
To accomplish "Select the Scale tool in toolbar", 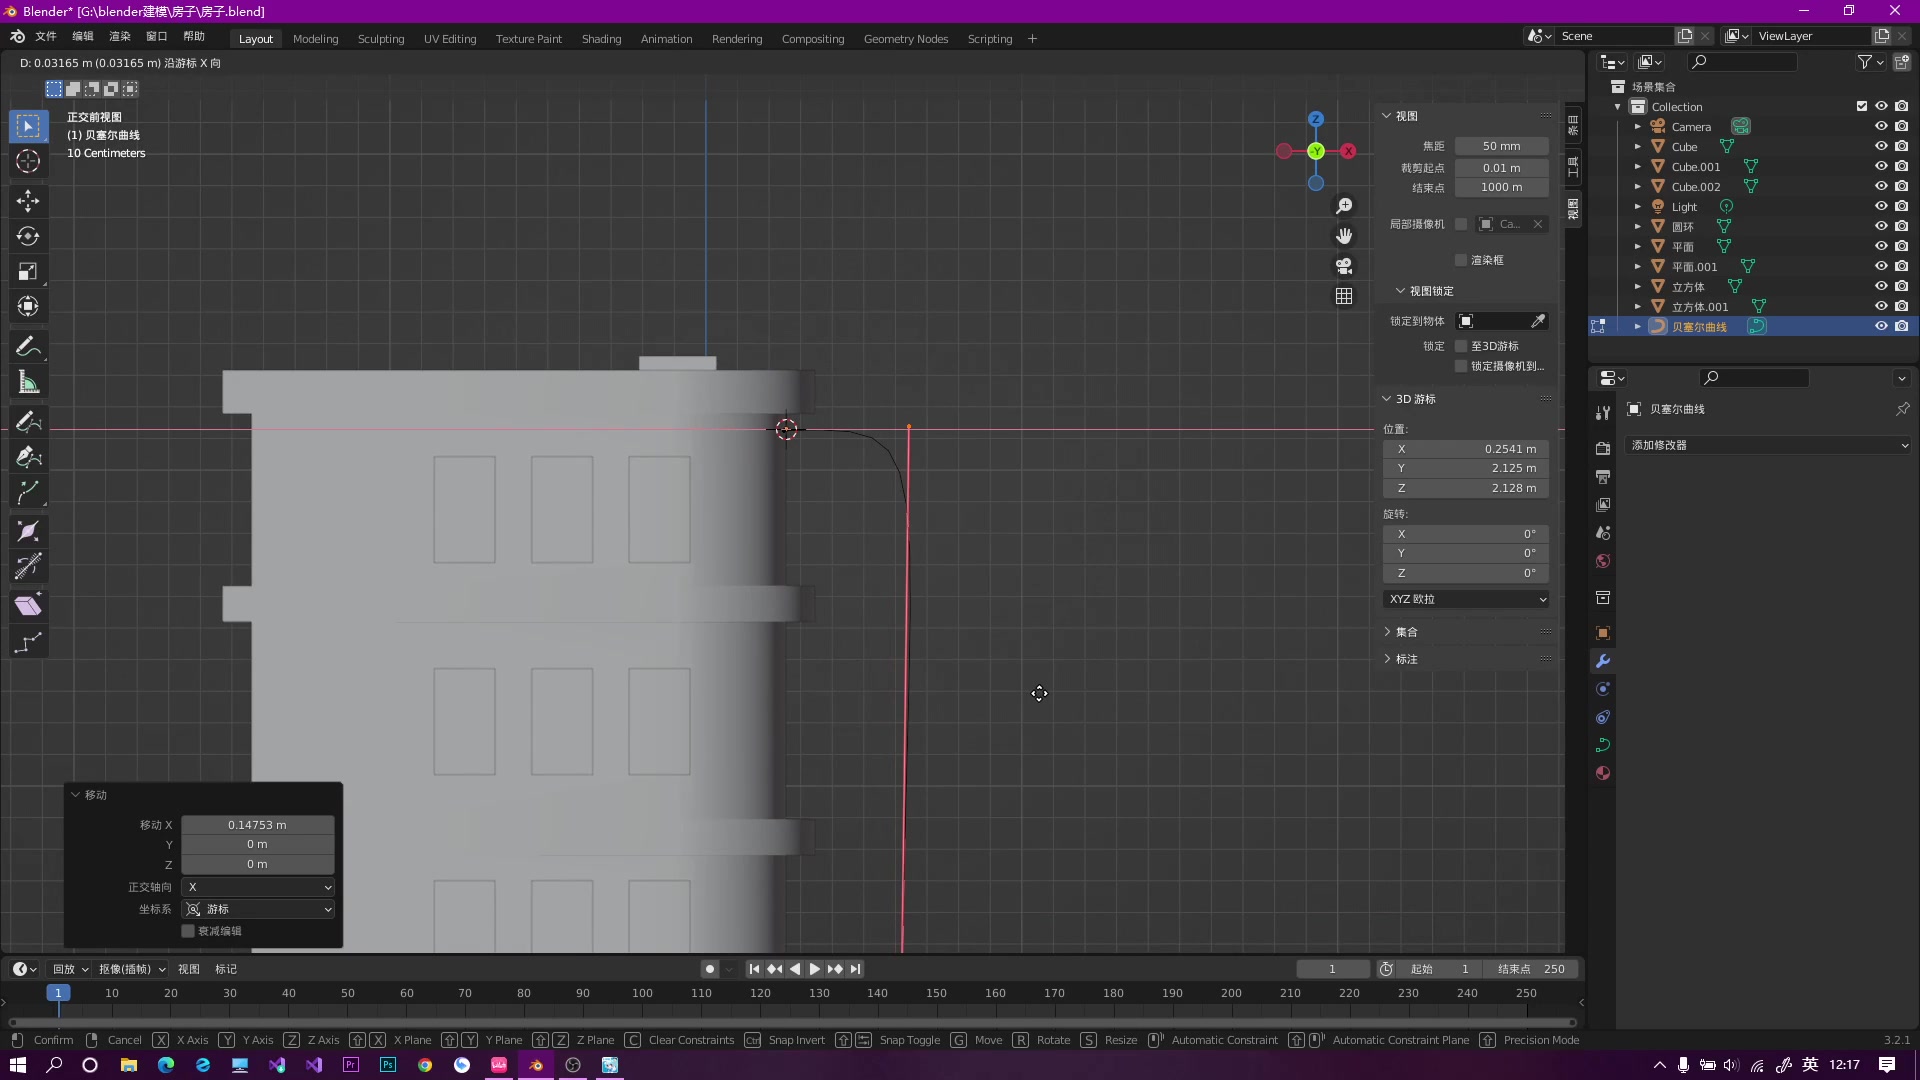I will 28,271.
